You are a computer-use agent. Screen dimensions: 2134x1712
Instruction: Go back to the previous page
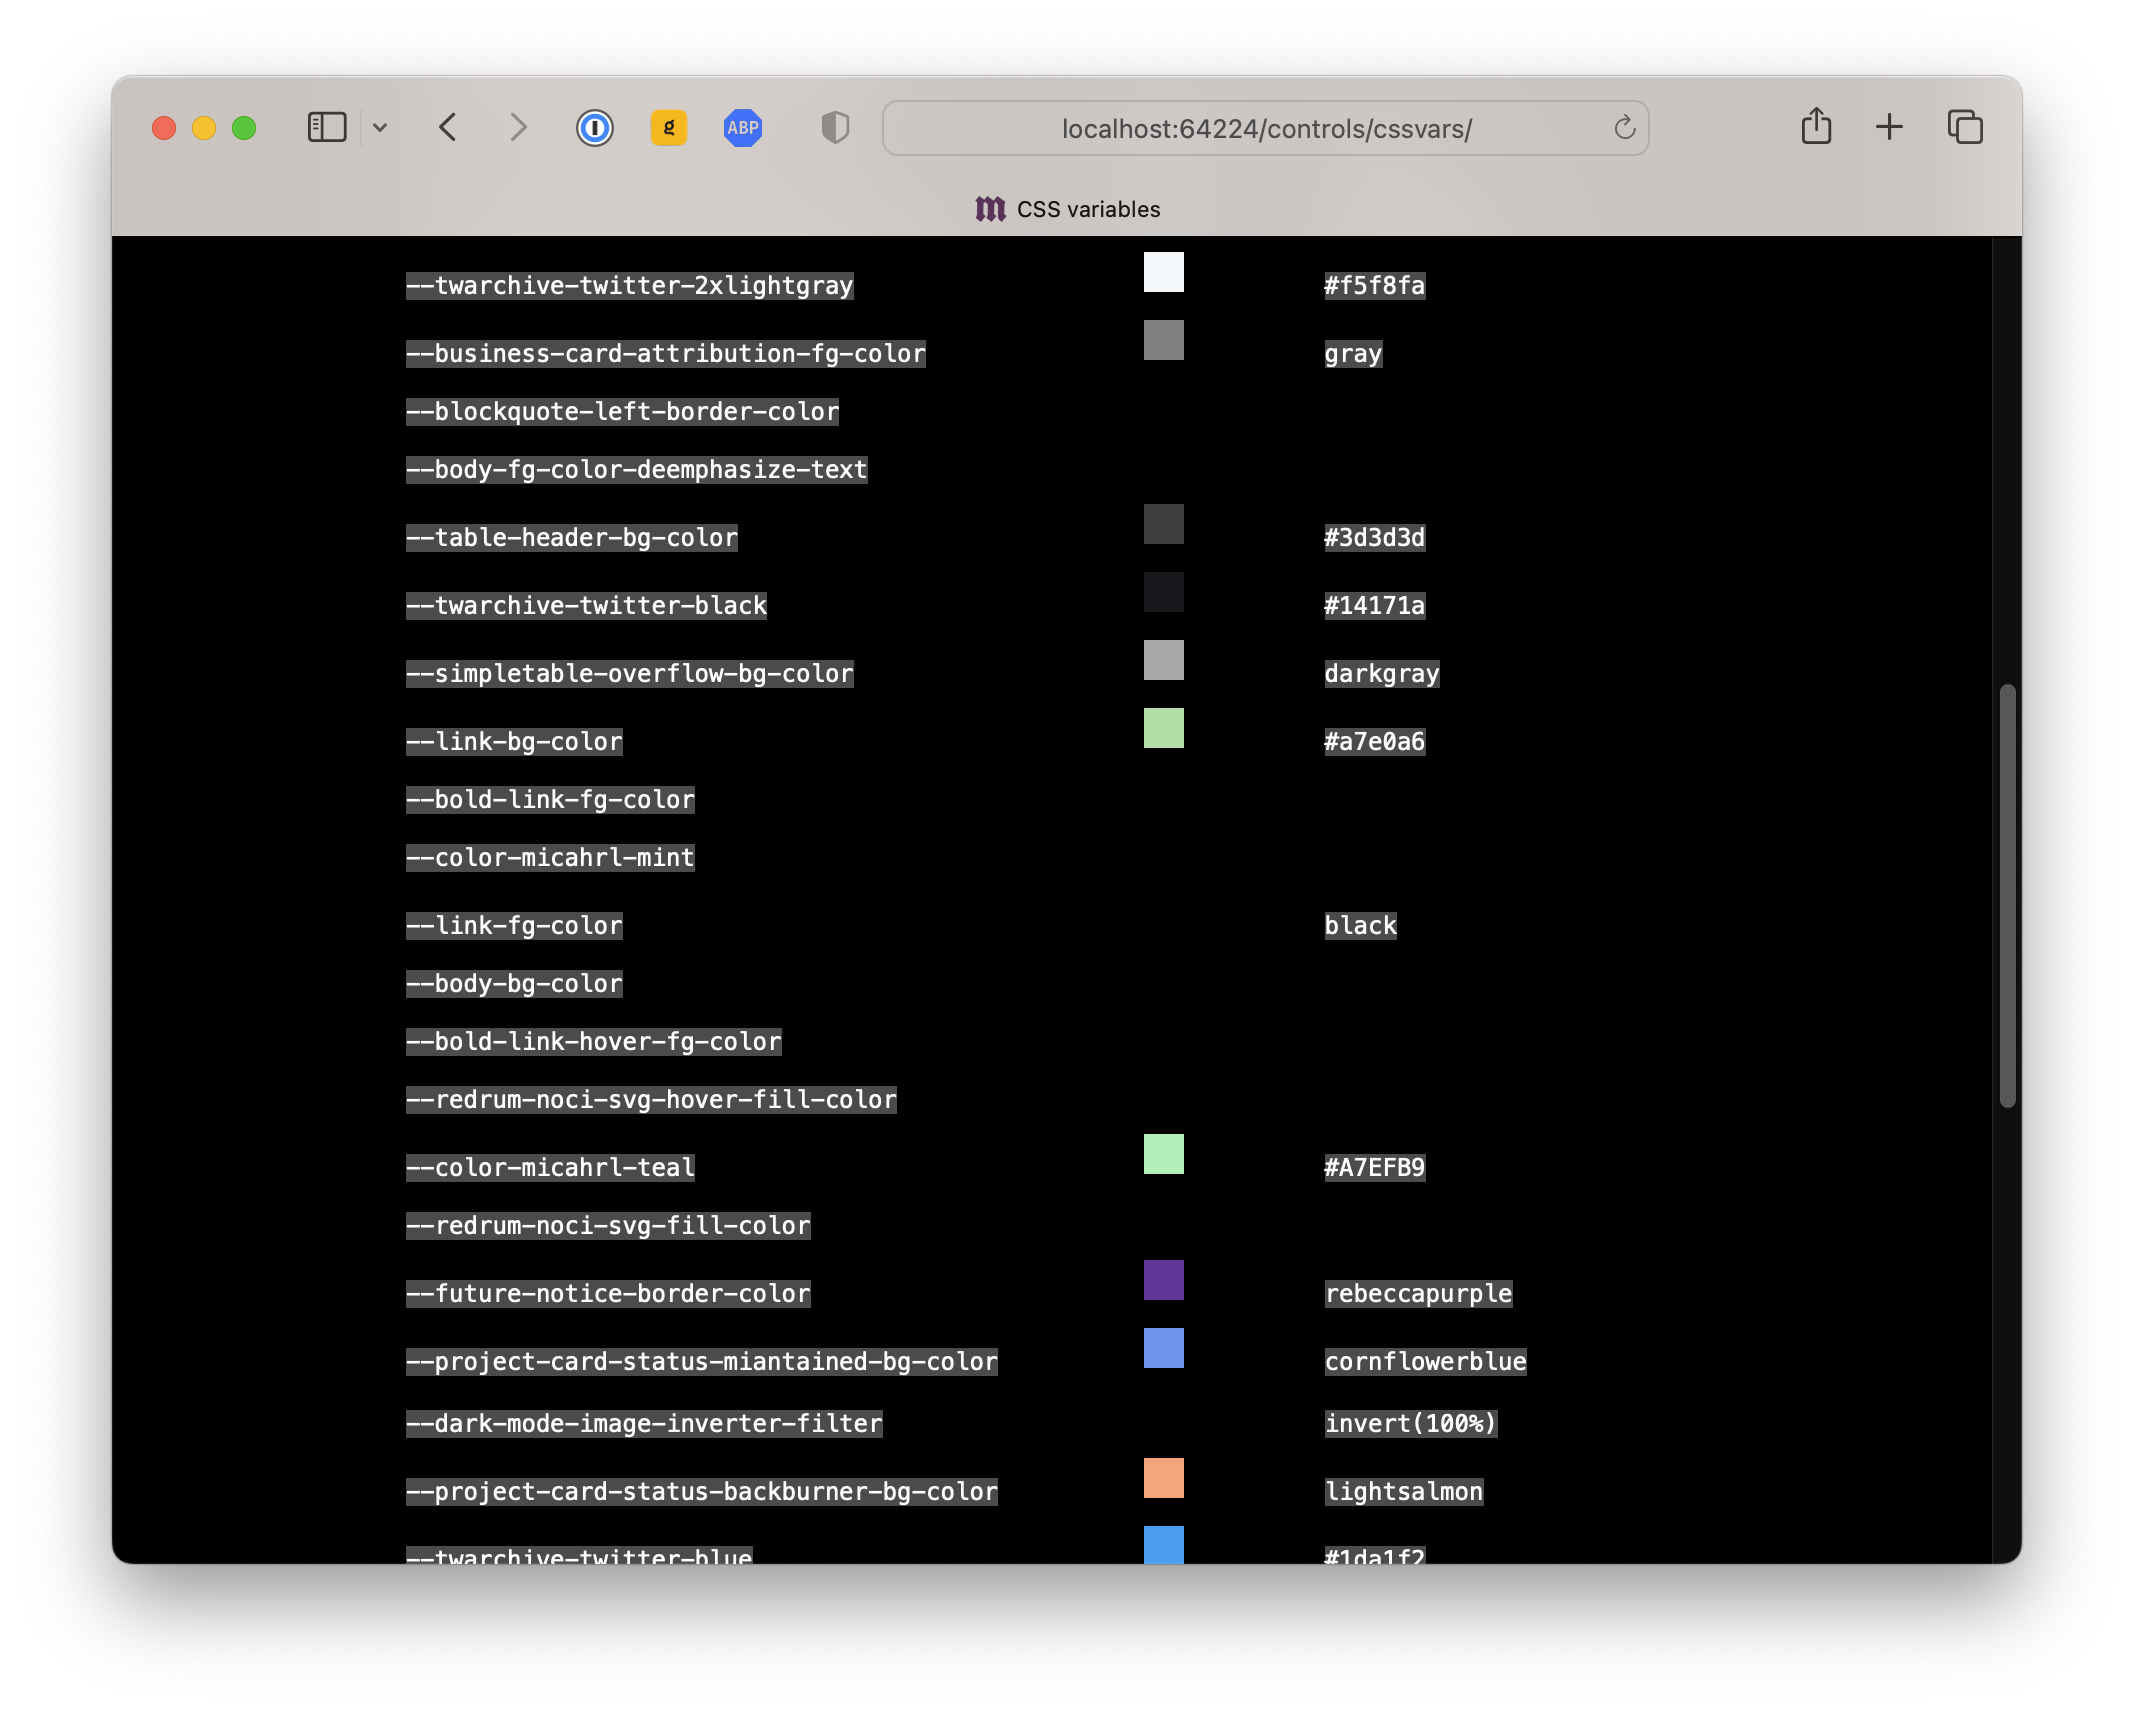[448, 127]
